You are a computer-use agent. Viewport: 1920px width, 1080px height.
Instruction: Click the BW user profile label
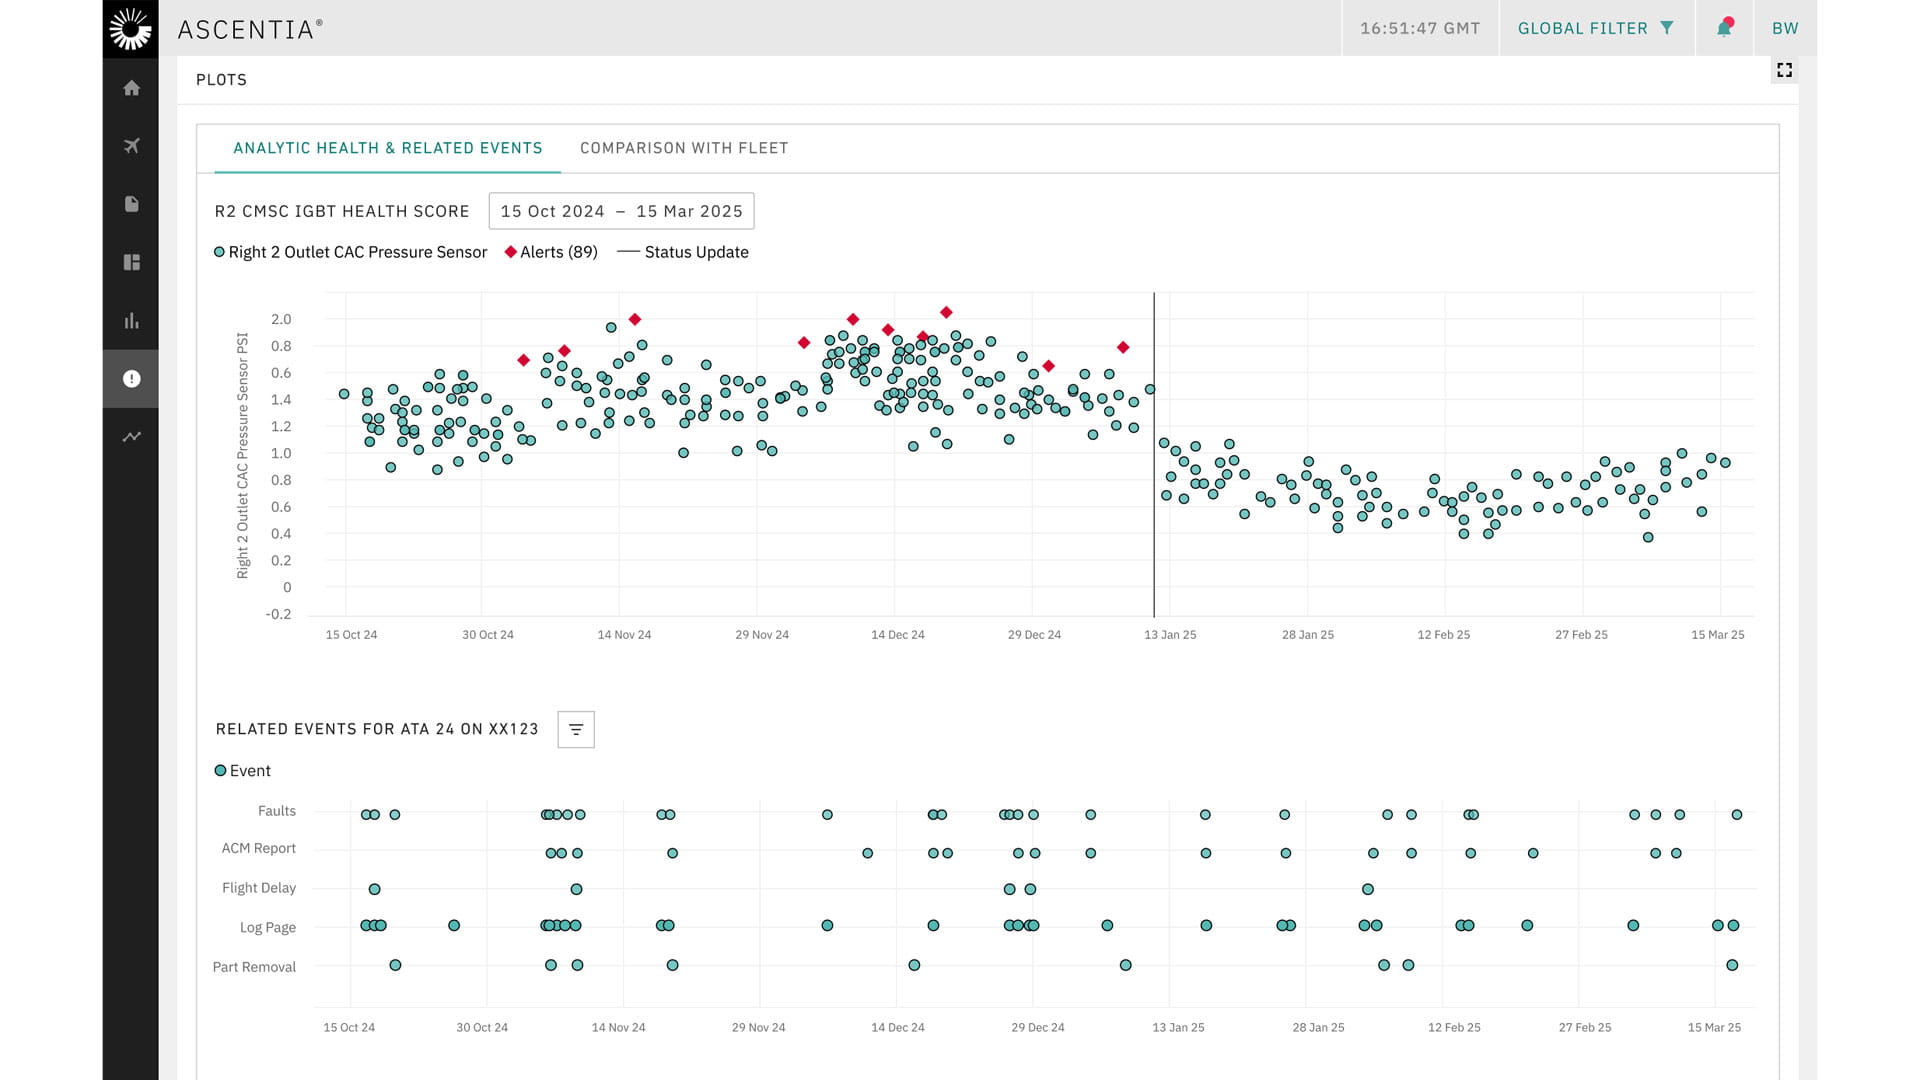pyautogui.click(x=1784, y=28)
